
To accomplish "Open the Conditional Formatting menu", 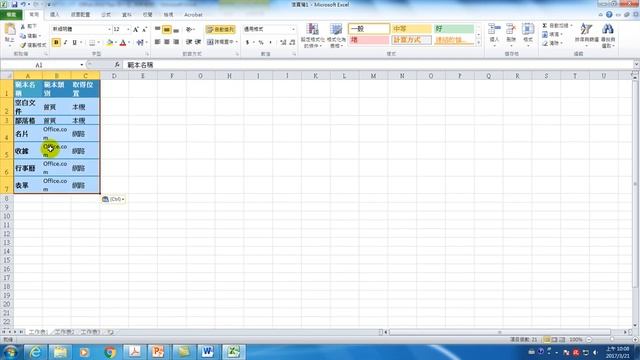I will pos(313,36).
